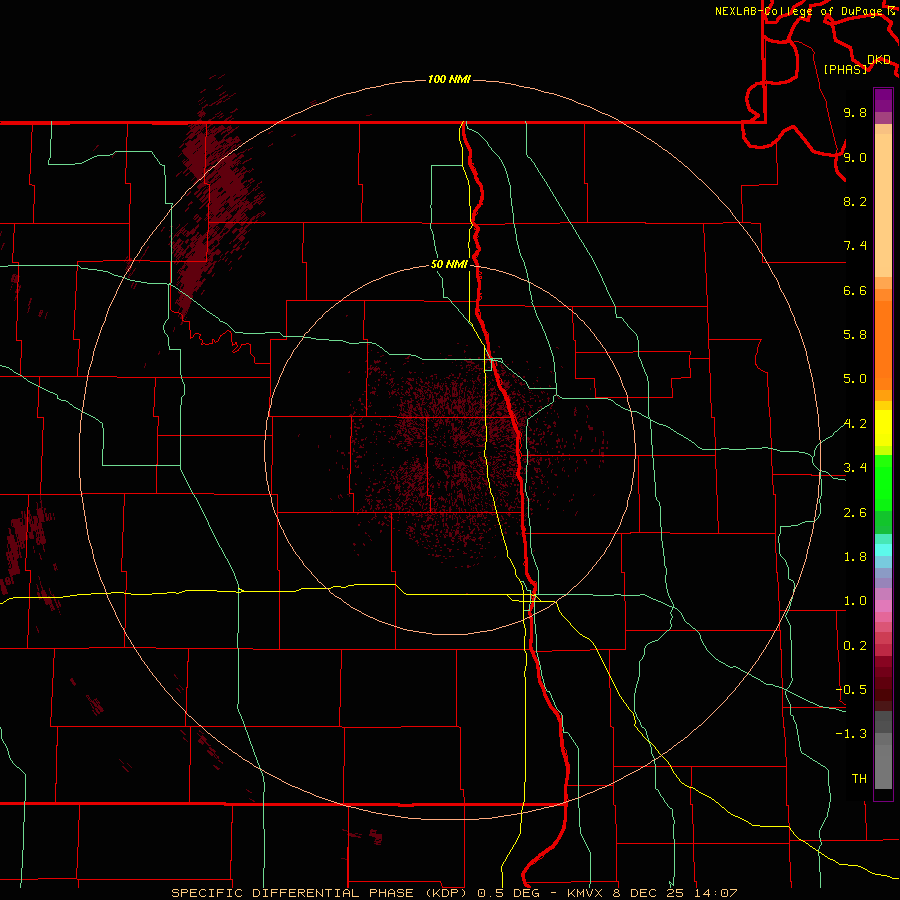Image resolution: width=900 pixels, height=900 pixels.
Task: Click the 50 NMI range ring label
Action: tap(449, 265)
